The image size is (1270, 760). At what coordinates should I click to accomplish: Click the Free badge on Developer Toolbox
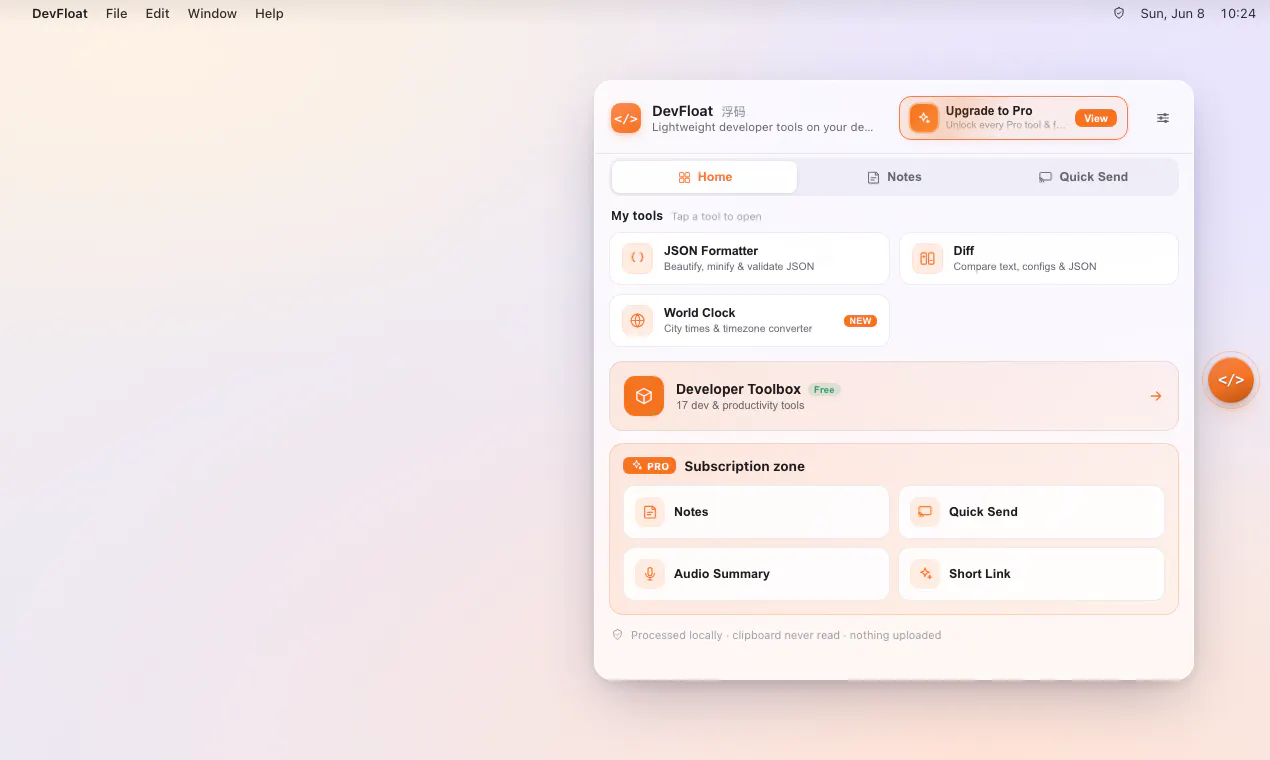(x=824, y=390)
